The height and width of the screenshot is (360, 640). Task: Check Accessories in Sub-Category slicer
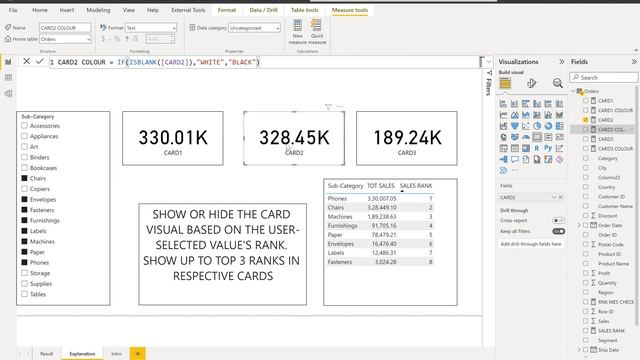coord(24,126)
